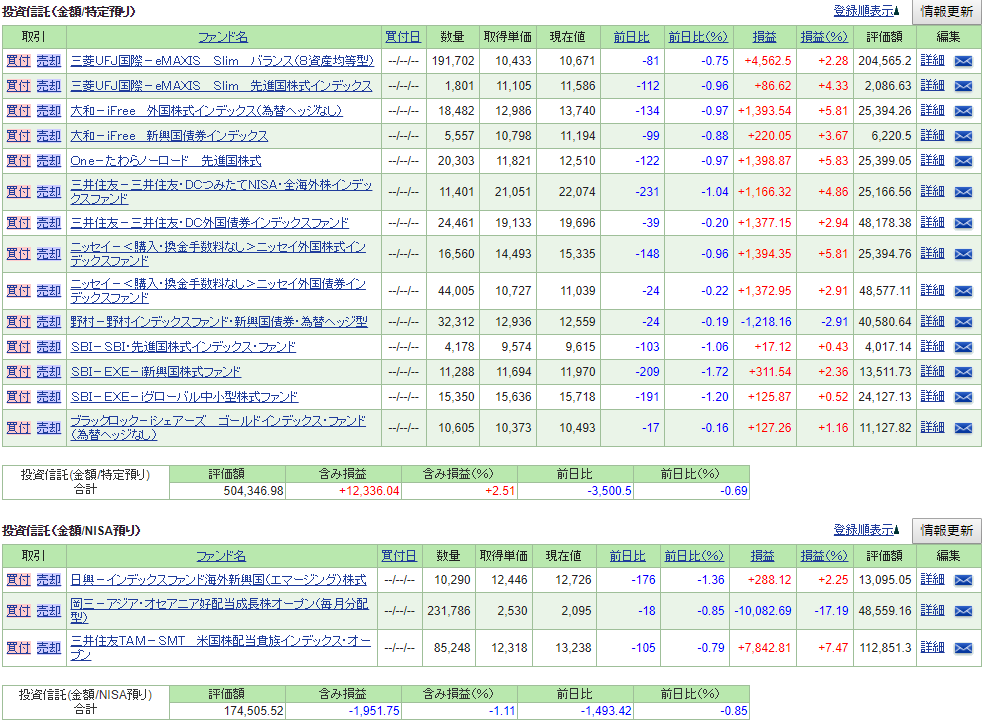Viewport: 985px width, 721px height.
Task: Click envelope icon for ニッセイ外国債券インデックス row
Action: point(963,291)
